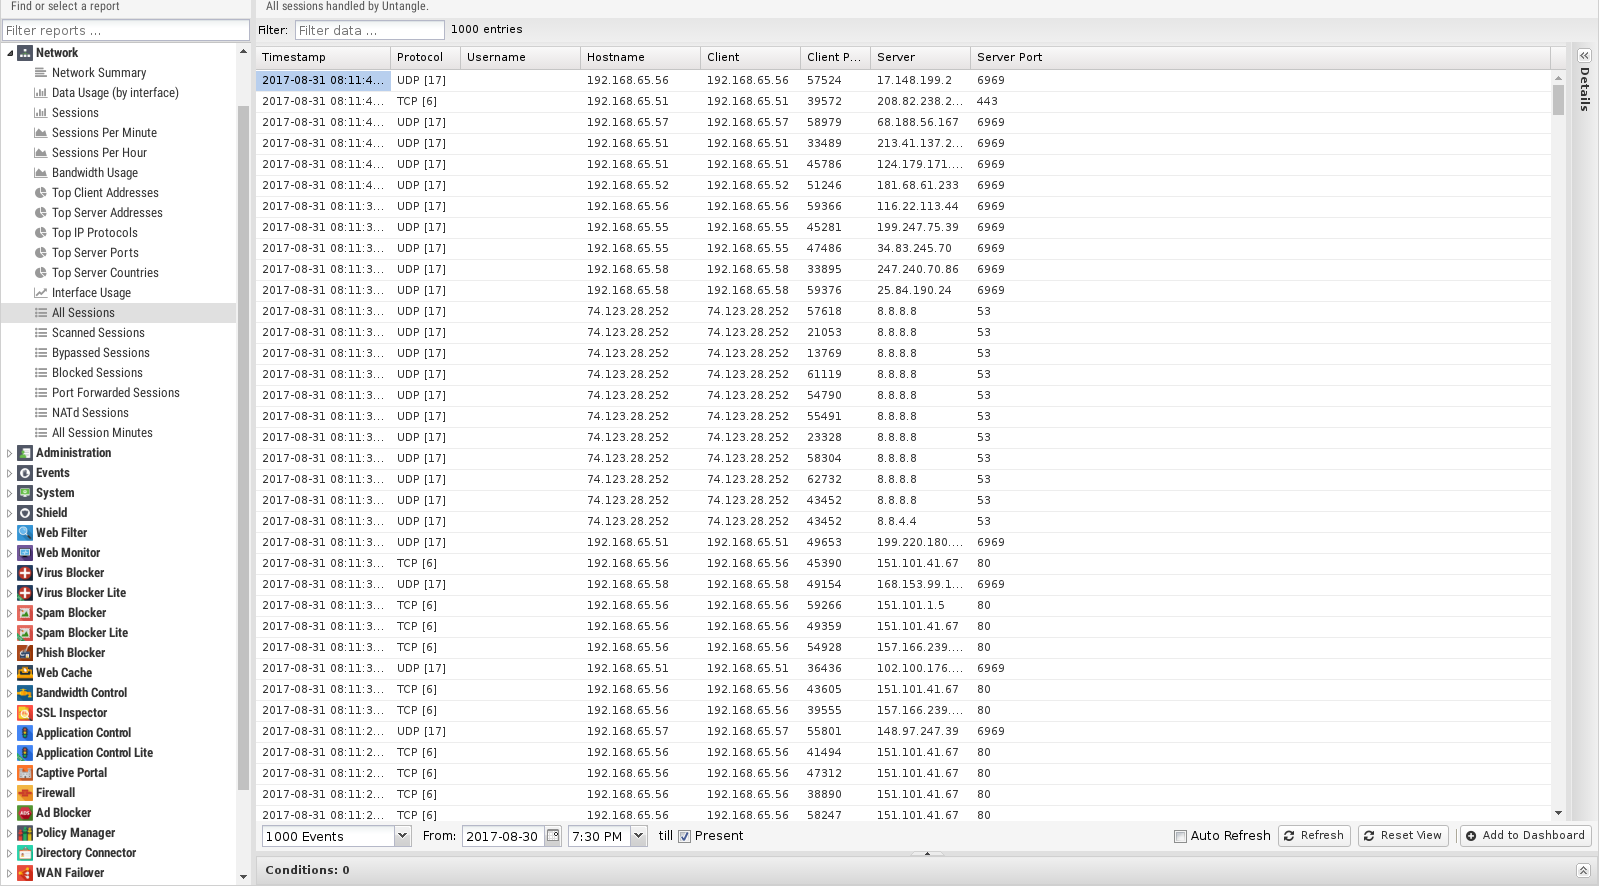Click the WAN Failover icon
The width and height of the screenshot is (1599, 886).
point(25,873)
